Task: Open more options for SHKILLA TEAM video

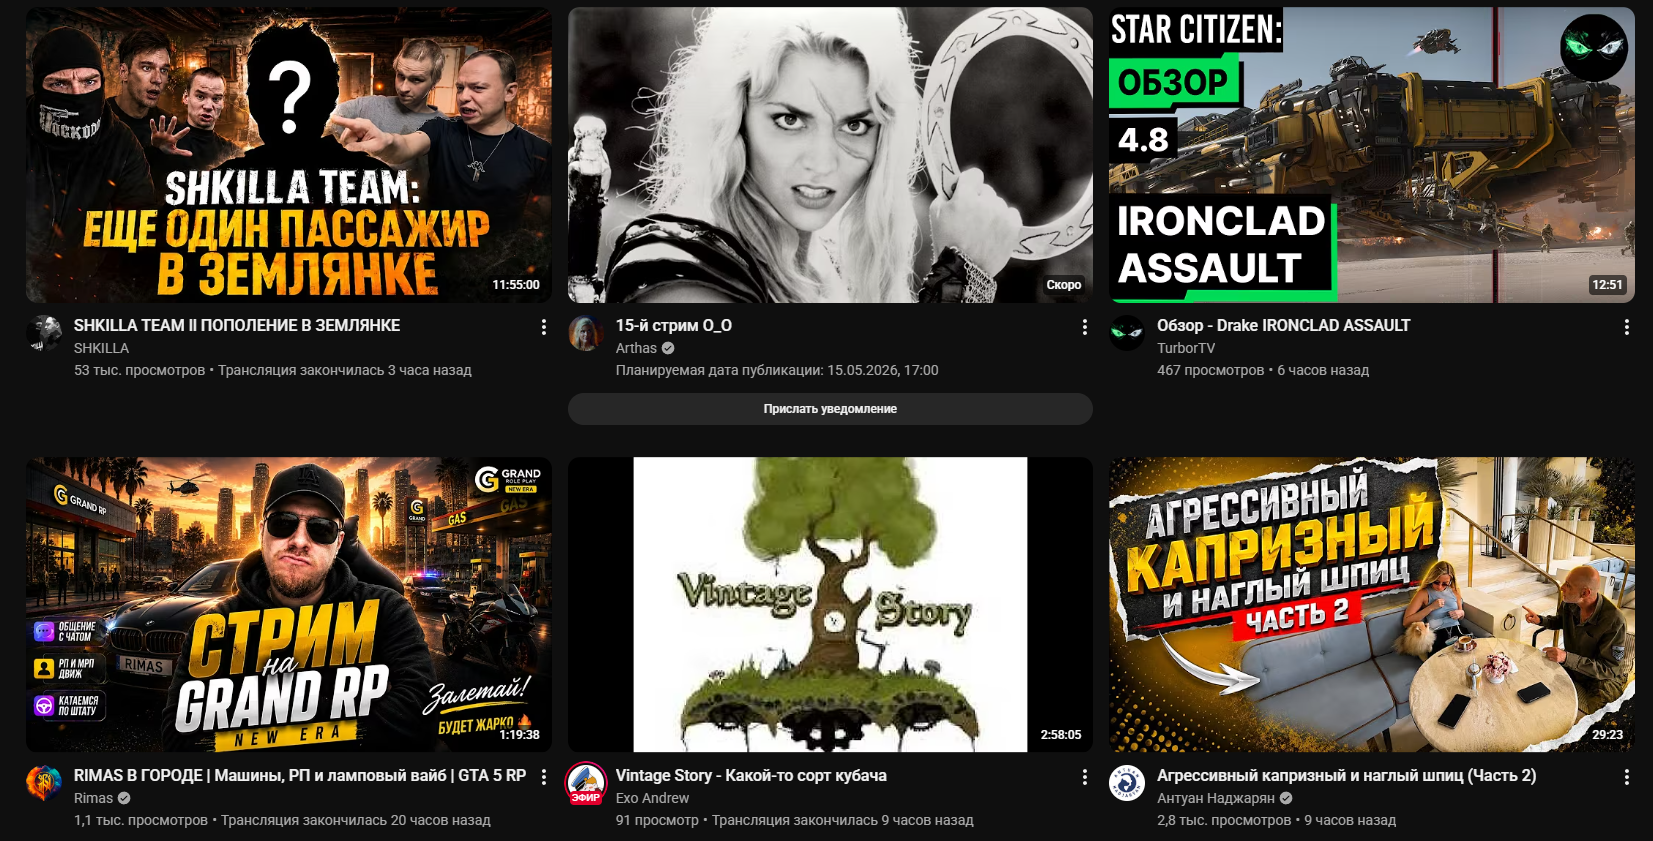Action: 543,327
